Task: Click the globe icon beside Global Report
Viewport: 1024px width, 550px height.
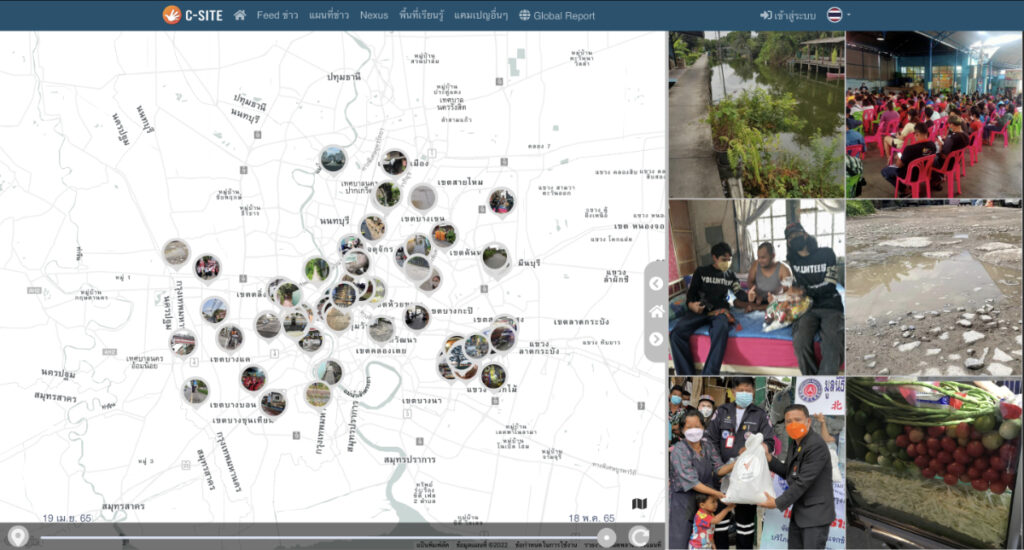Action: [x=524, y=15]
